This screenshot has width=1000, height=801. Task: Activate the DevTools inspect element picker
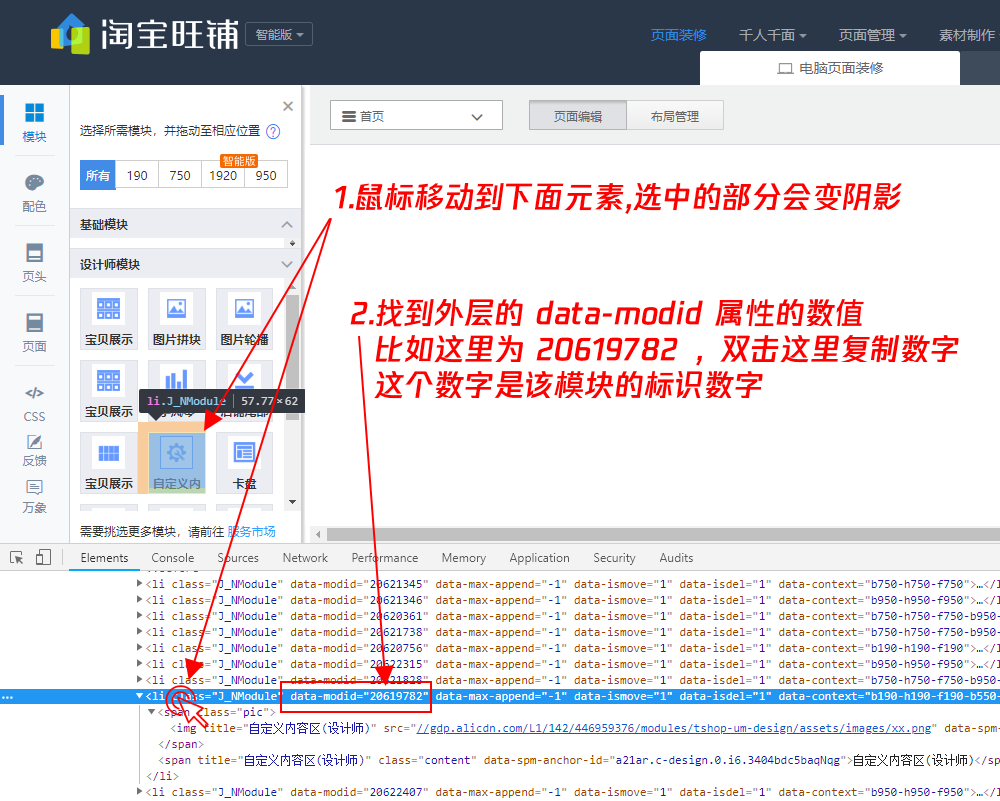(15, 557)
